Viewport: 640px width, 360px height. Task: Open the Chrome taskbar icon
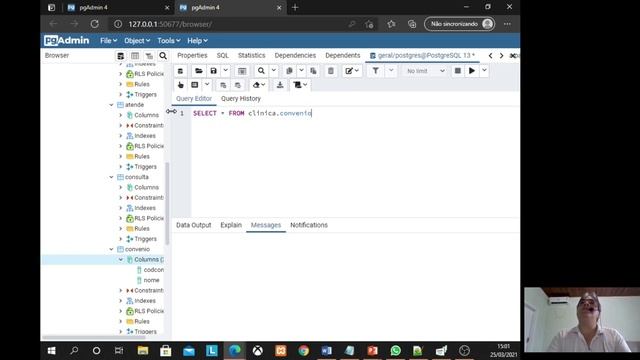tap(303, 351)
